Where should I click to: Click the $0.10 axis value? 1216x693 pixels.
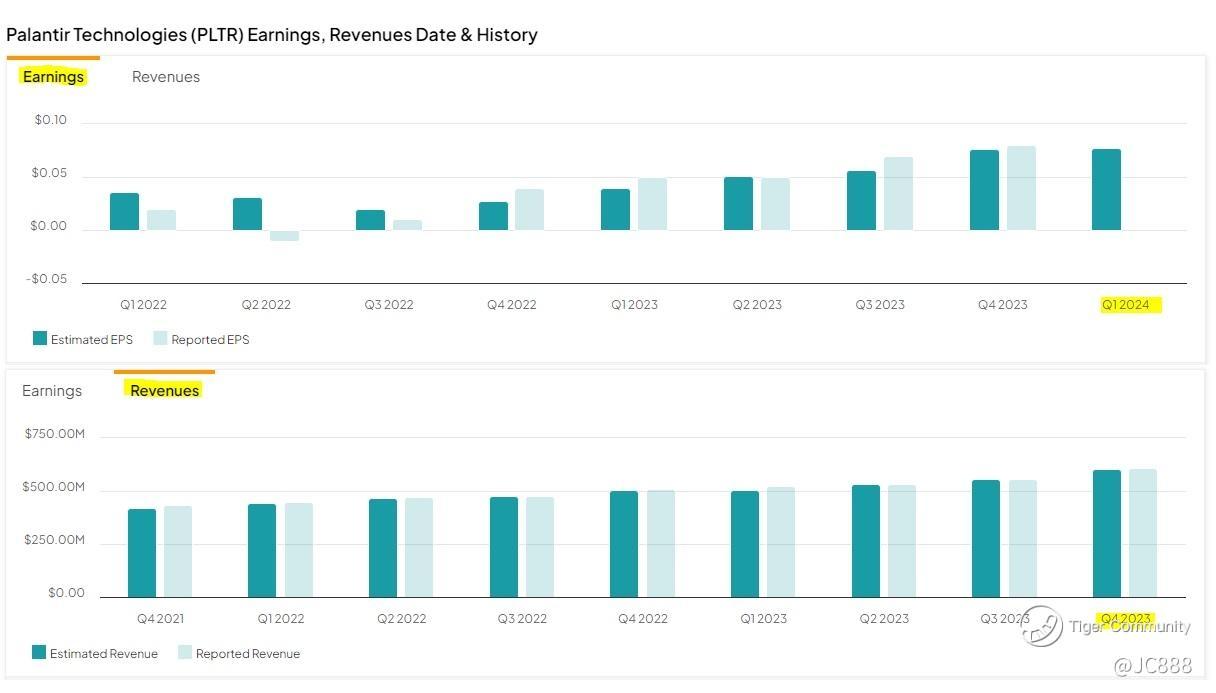[x=50, y=120]
